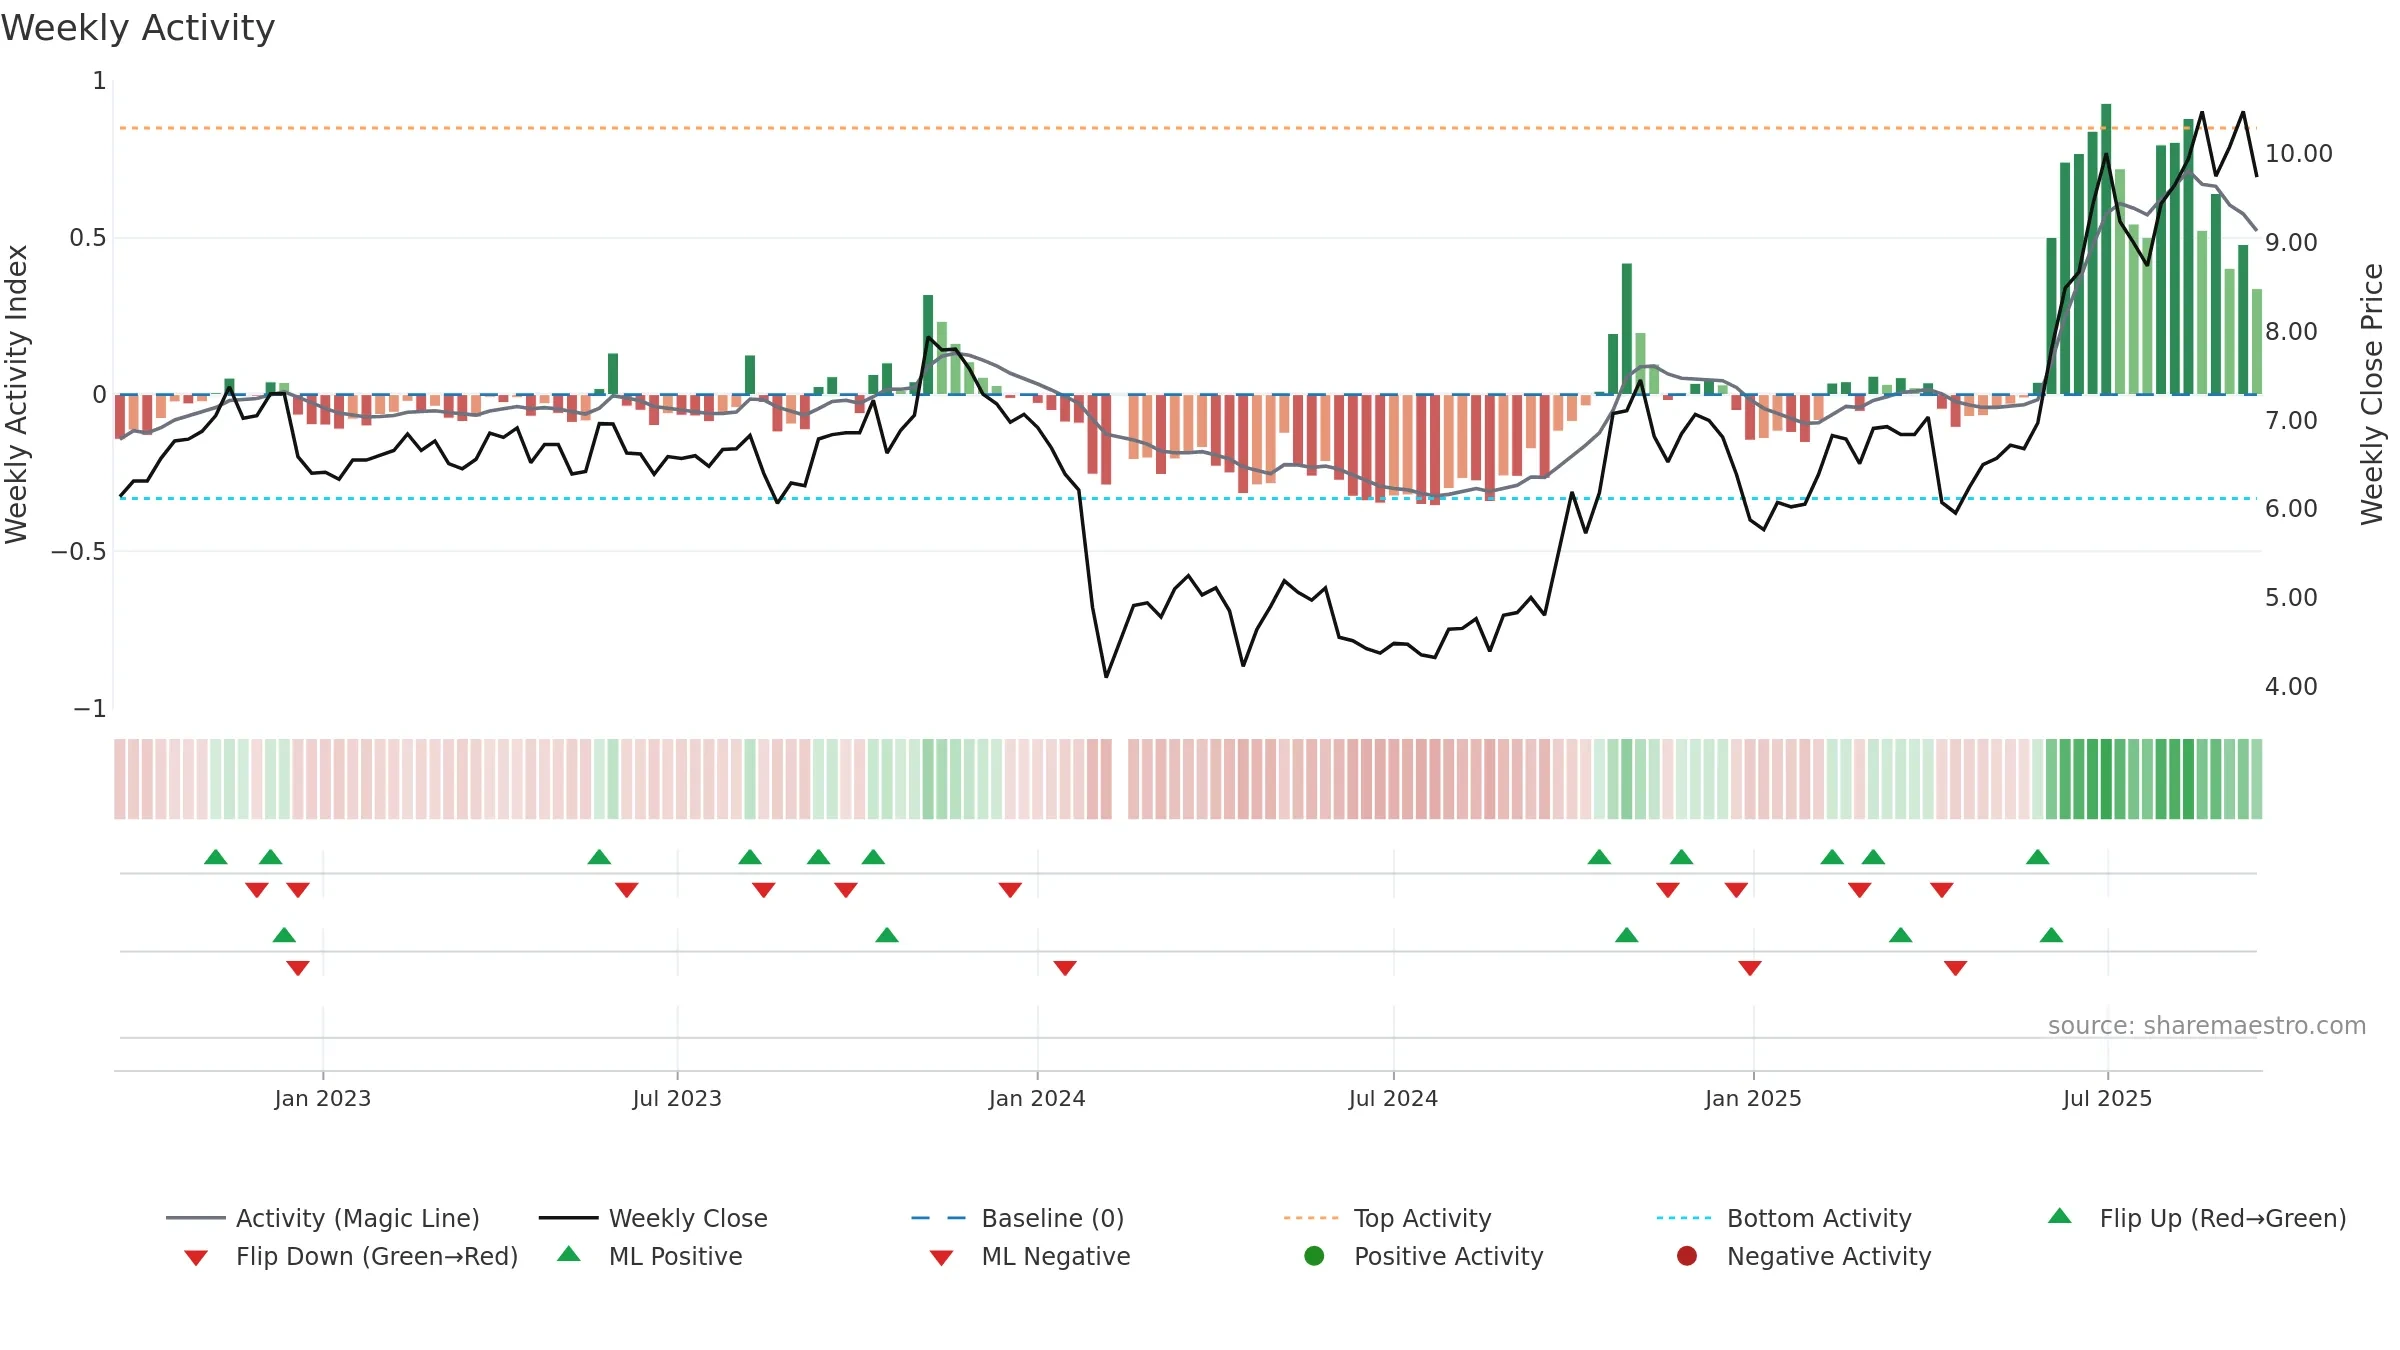Toggle the Activity (Magic Line) legend entry
Image resolution: width=2400 pixels, height=1350 pixels.
[x=323, y=1218]
